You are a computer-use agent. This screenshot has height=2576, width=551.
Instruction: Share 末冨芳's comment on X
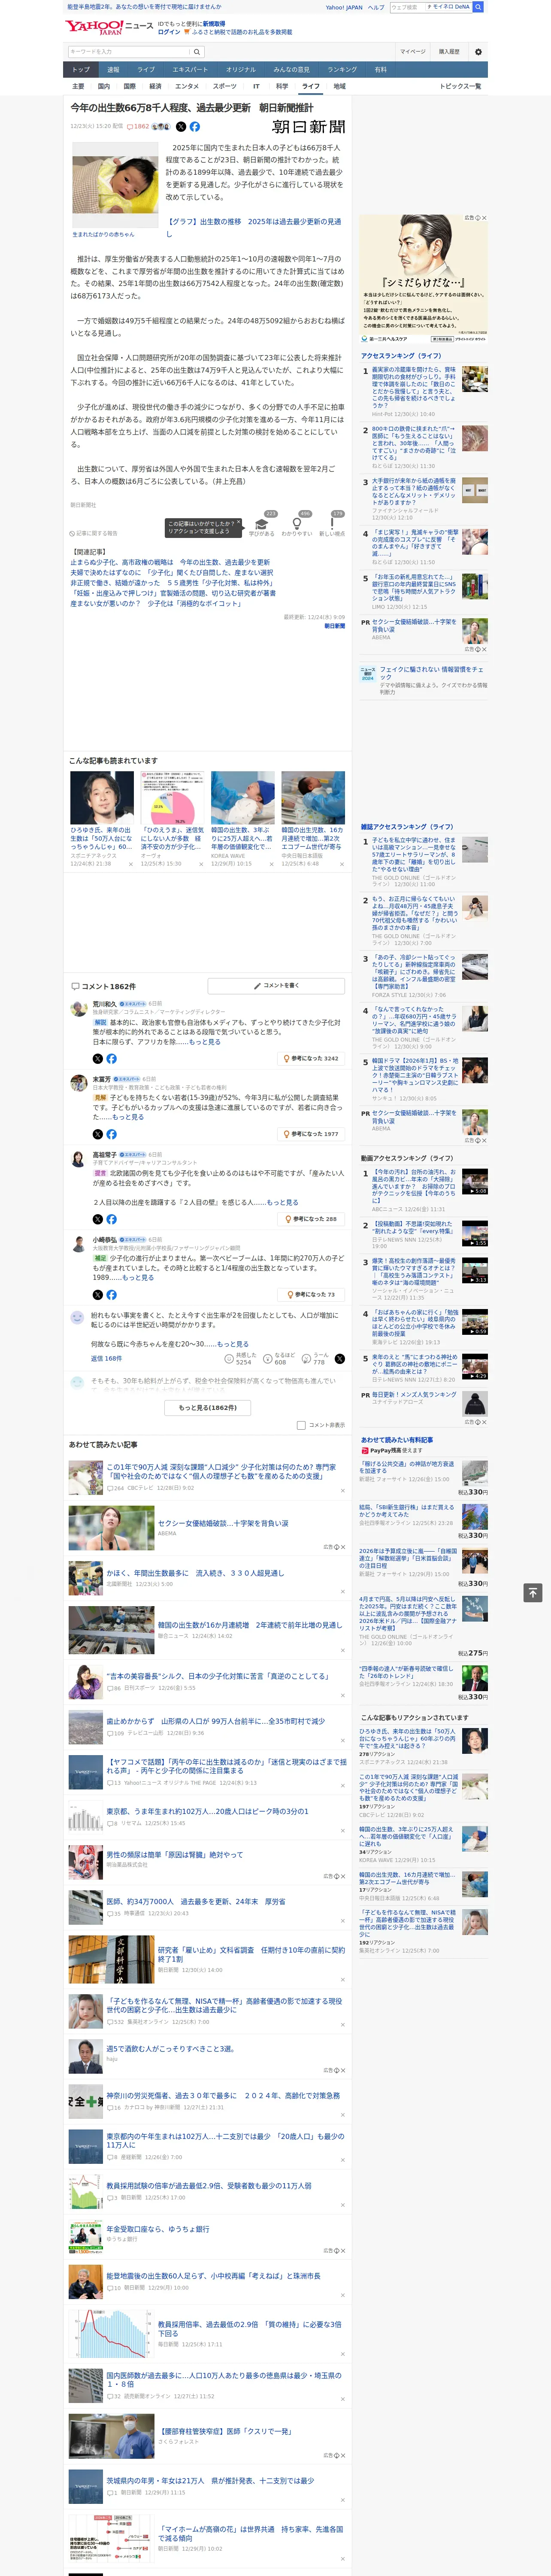coord(97,1134)
